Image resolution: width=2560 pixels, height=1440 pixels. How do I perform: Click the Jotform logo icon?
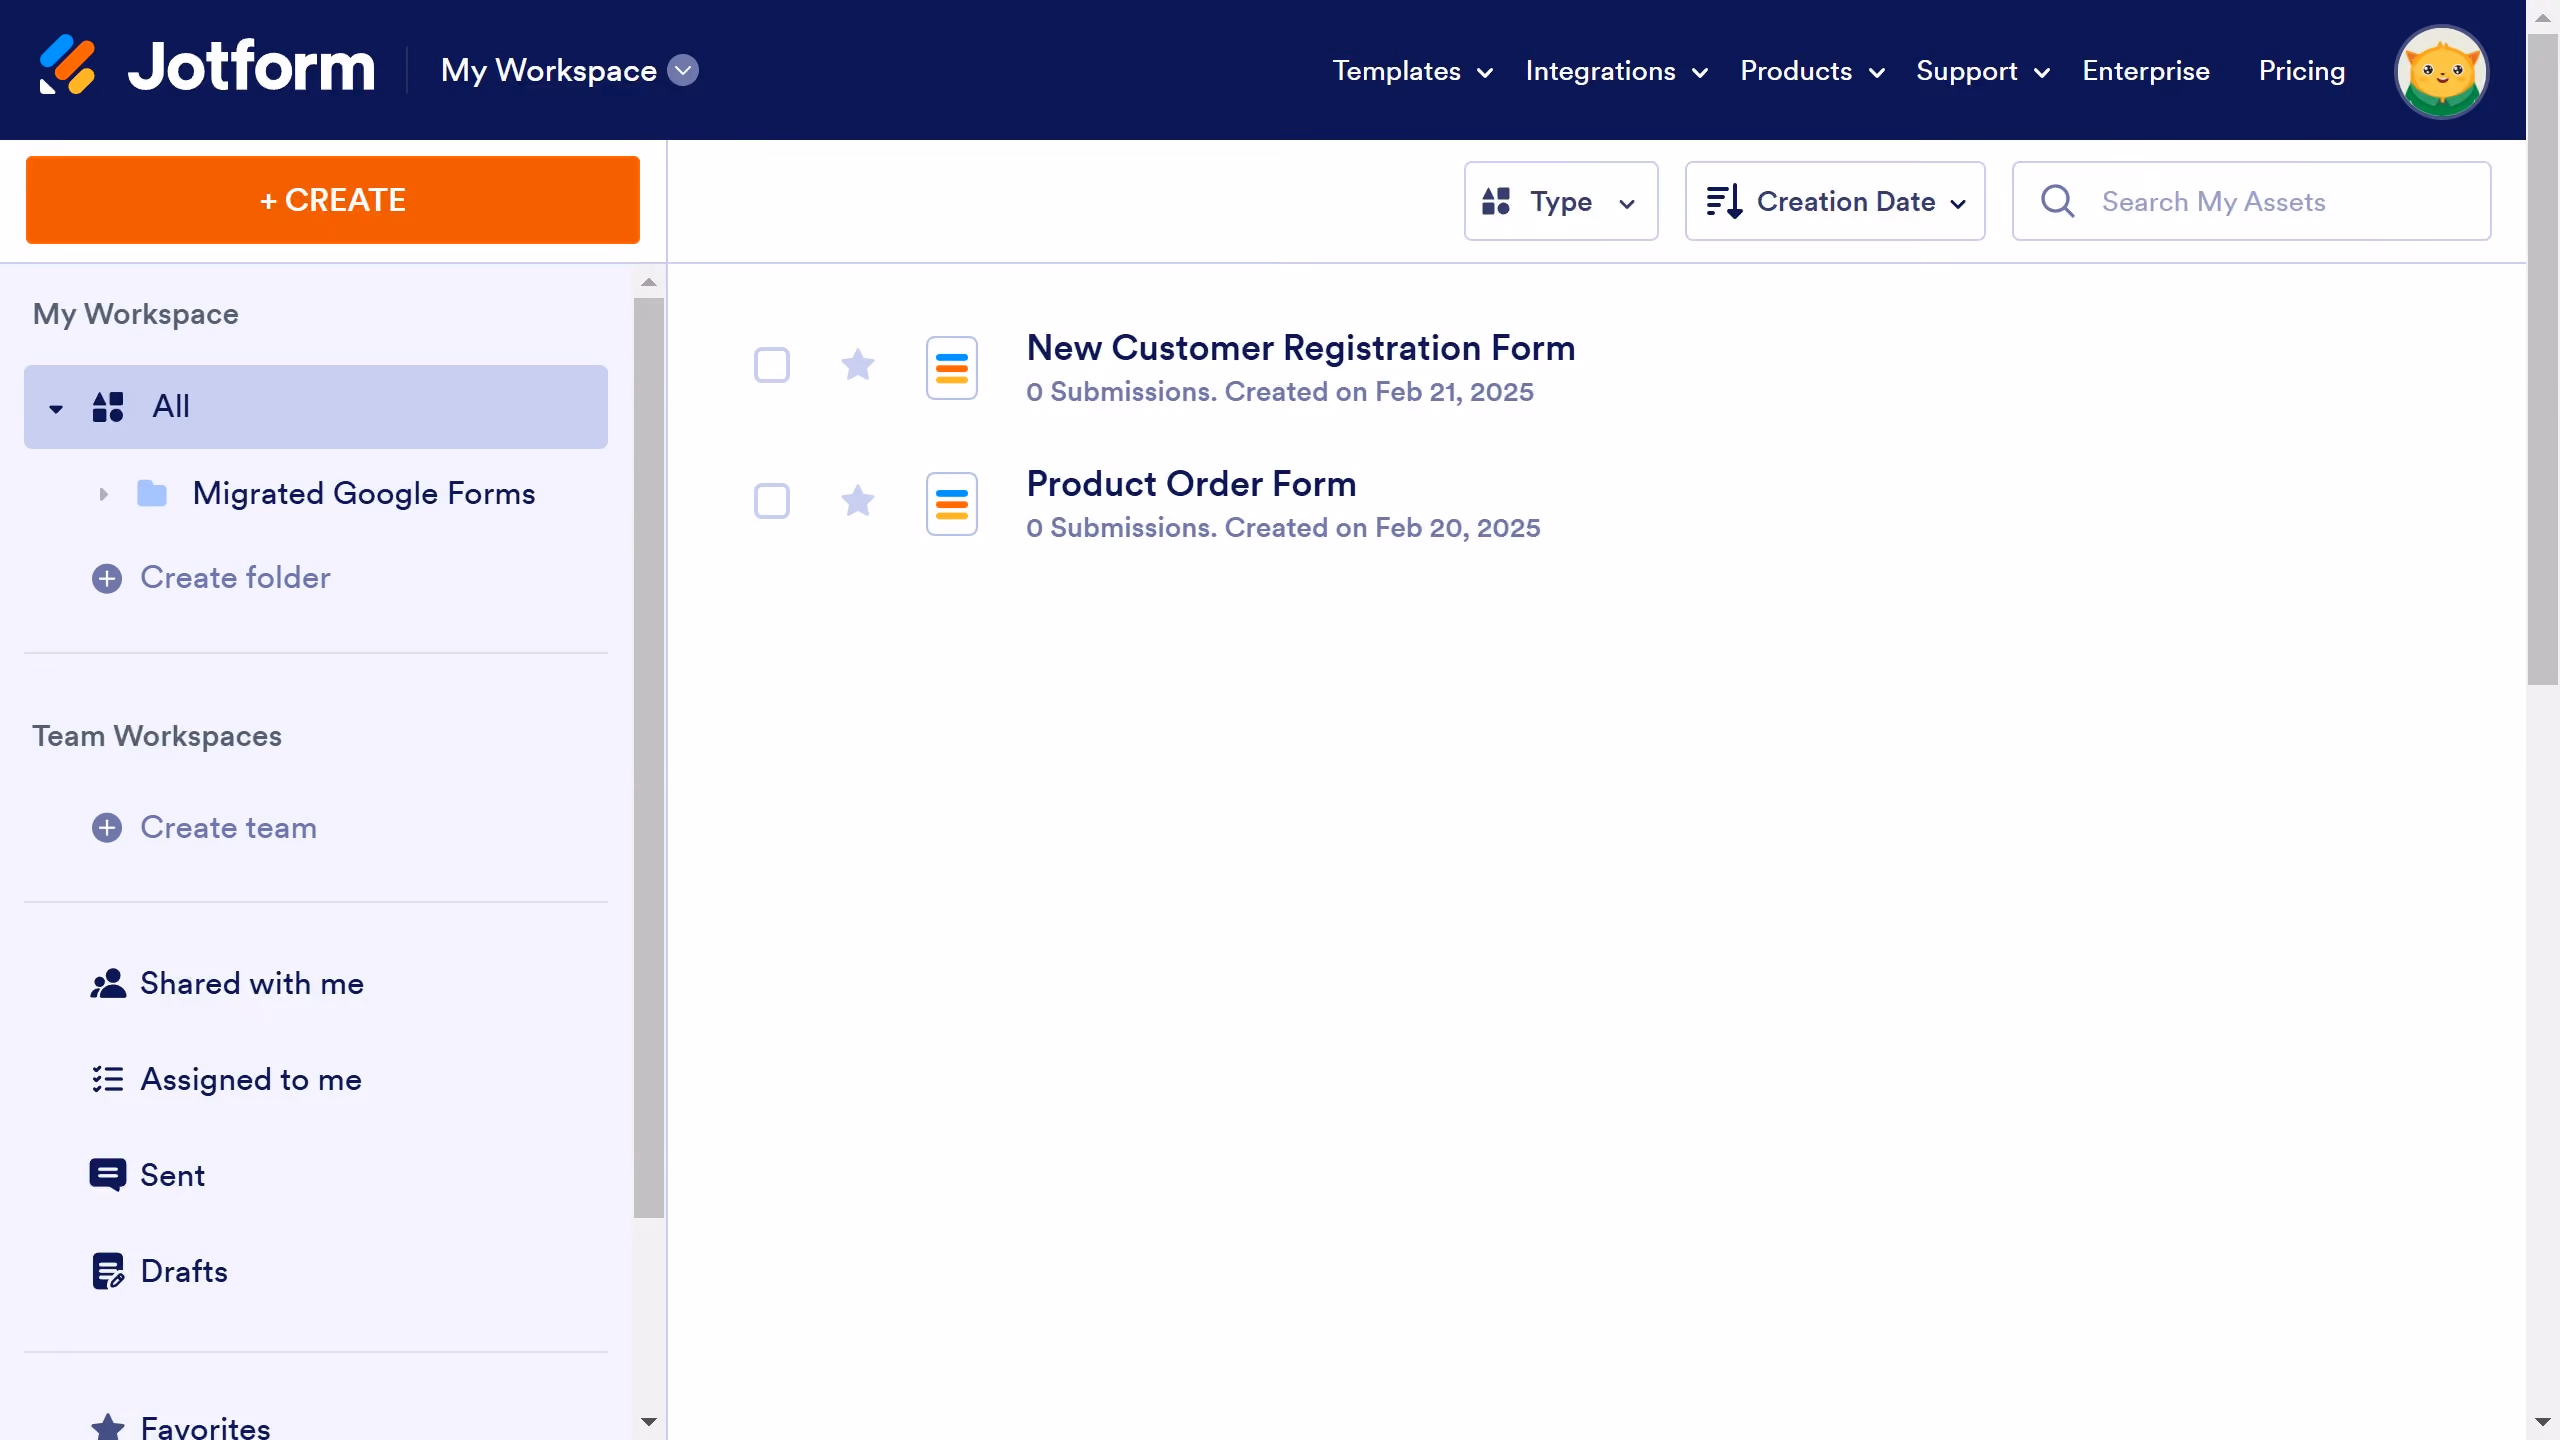[67, 66]
